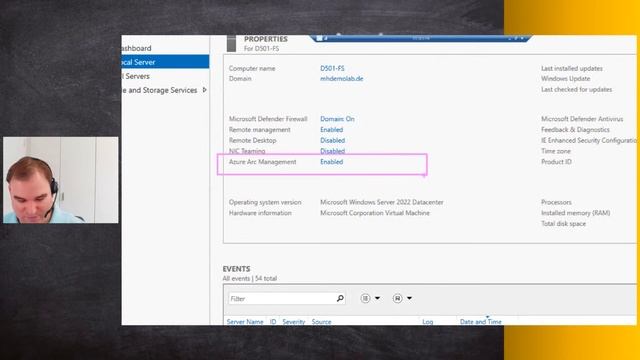Image resolution: width=640 pixels, height=360 pixels.
Task: Sort events by Severity column
Action: (x=293, y=322)
